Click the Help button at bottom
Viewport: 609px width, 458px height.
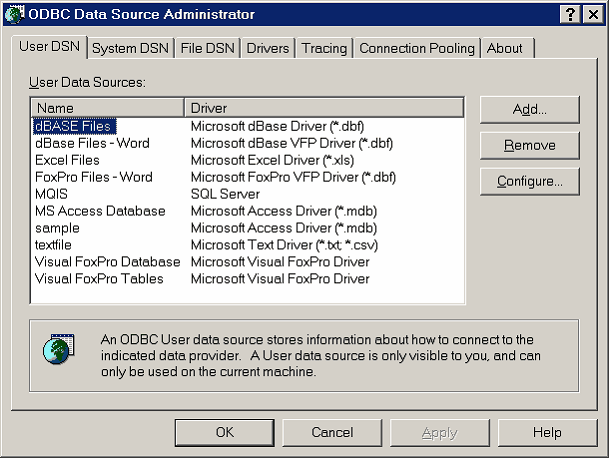547,433
